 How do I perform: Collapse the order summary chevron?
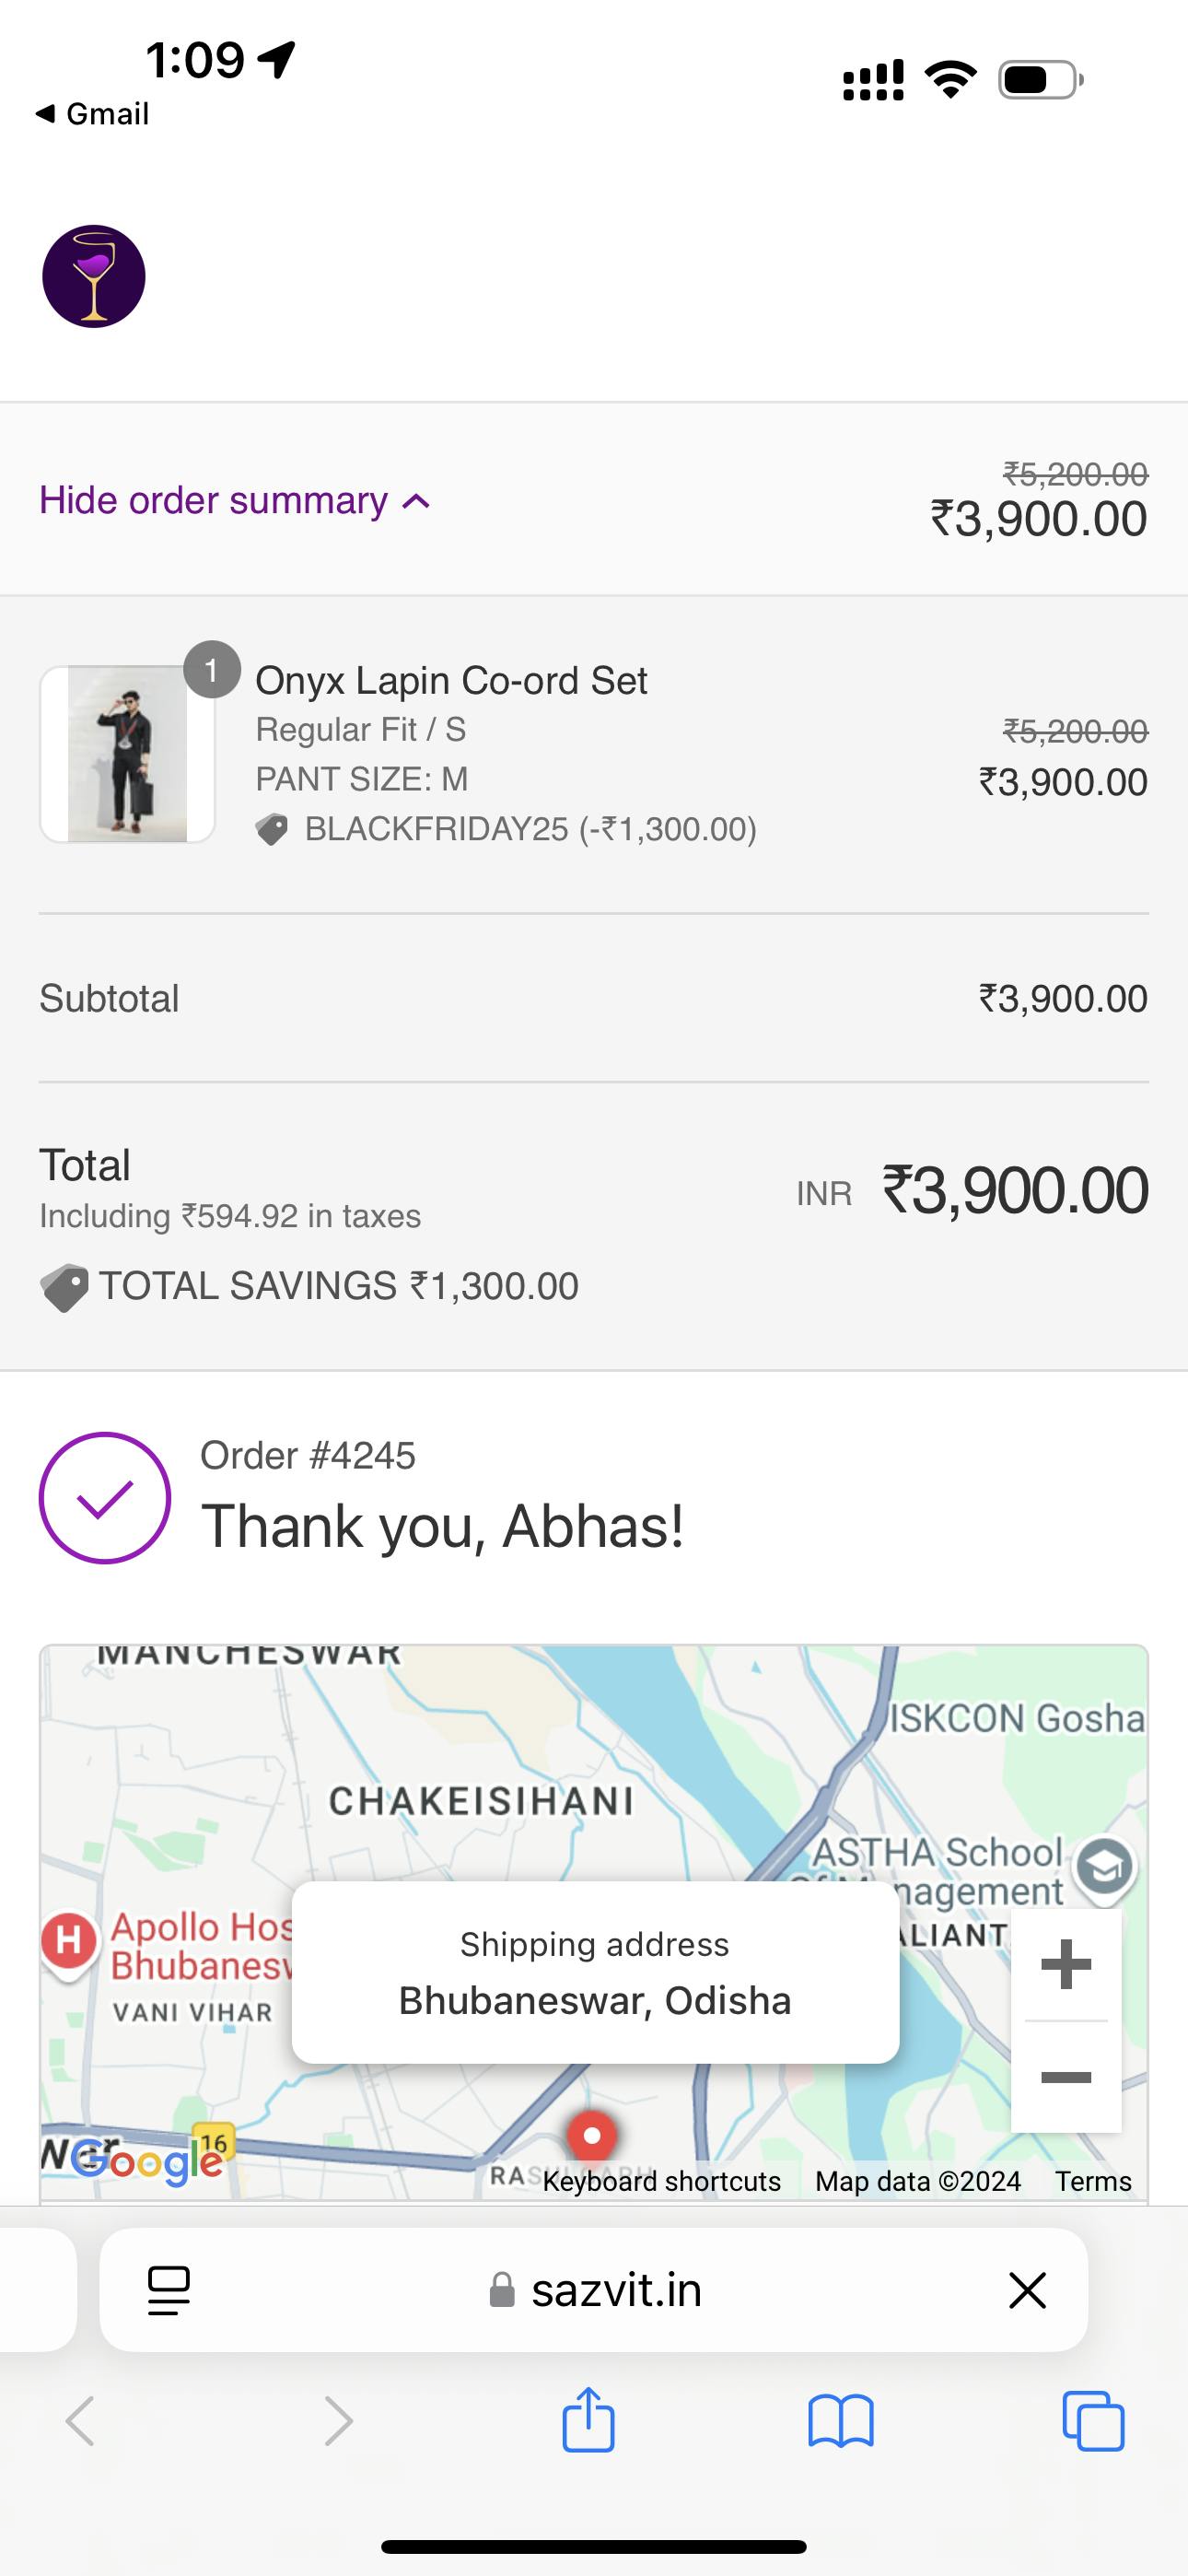[x=416, y=502]
